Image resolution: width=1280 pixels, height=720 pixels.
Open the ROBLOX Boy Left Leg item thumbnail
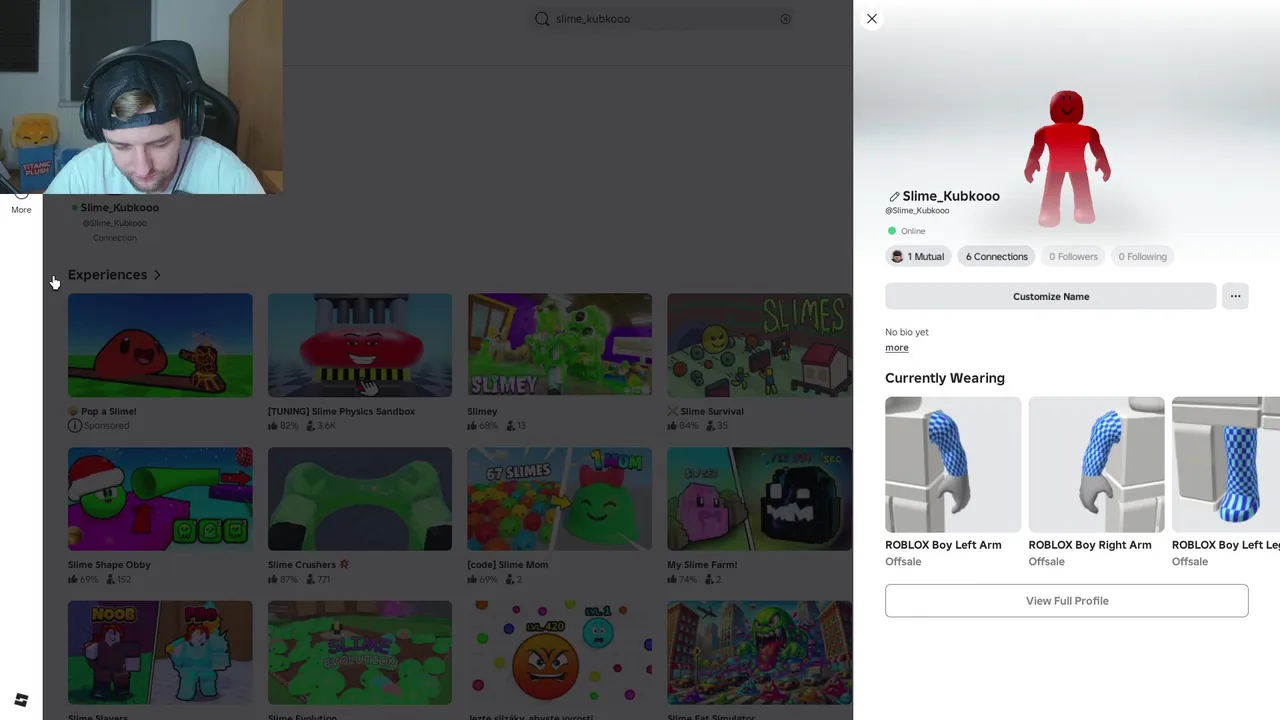coord(1226,465)
